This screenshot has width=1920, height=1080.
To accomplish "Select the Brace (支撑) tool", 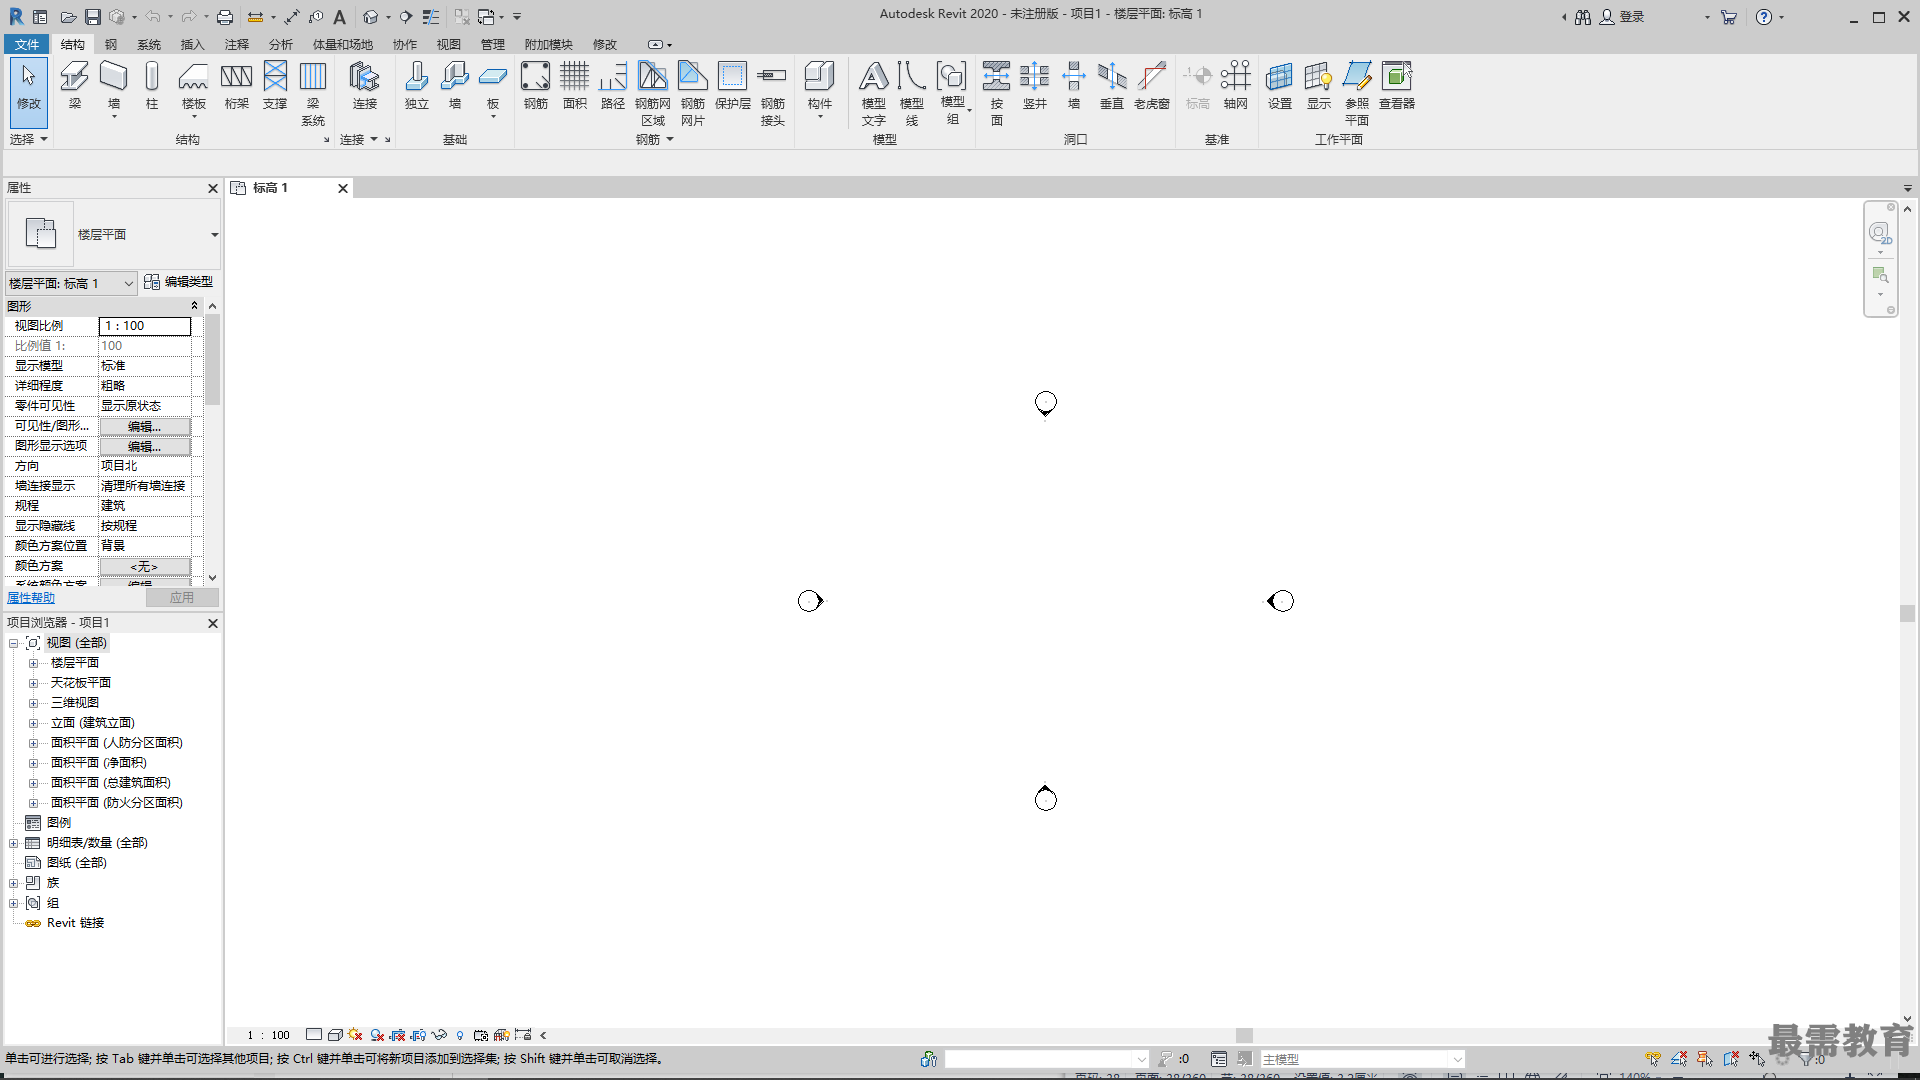I will 275,86.
